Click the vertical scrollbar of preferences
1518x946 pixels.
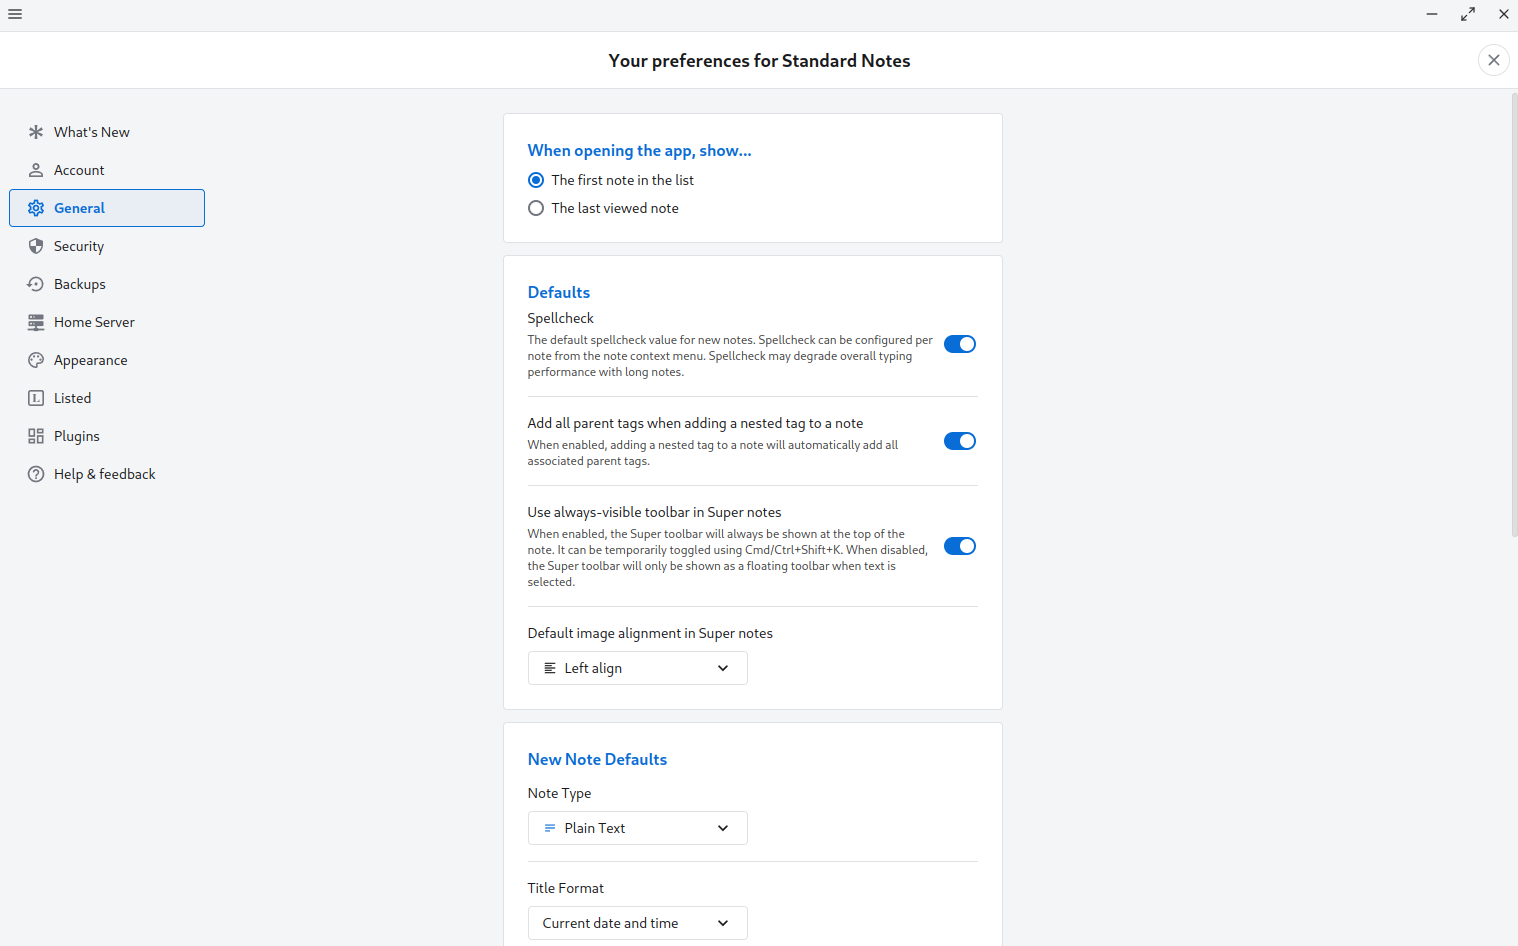coord(1514,315)
